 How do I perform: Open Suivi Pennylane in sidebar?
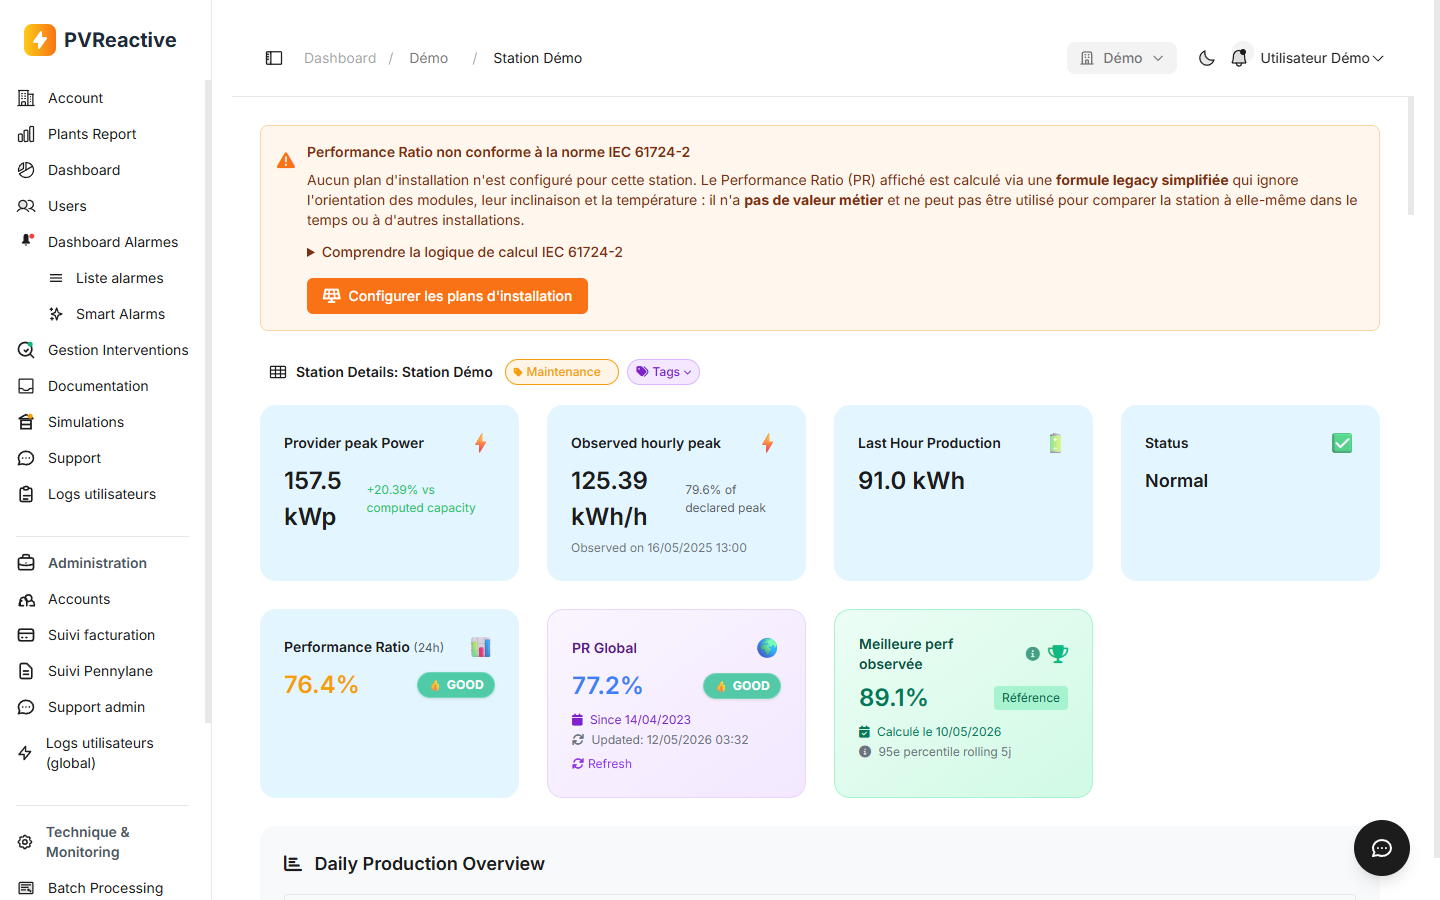tap(100, 671)
